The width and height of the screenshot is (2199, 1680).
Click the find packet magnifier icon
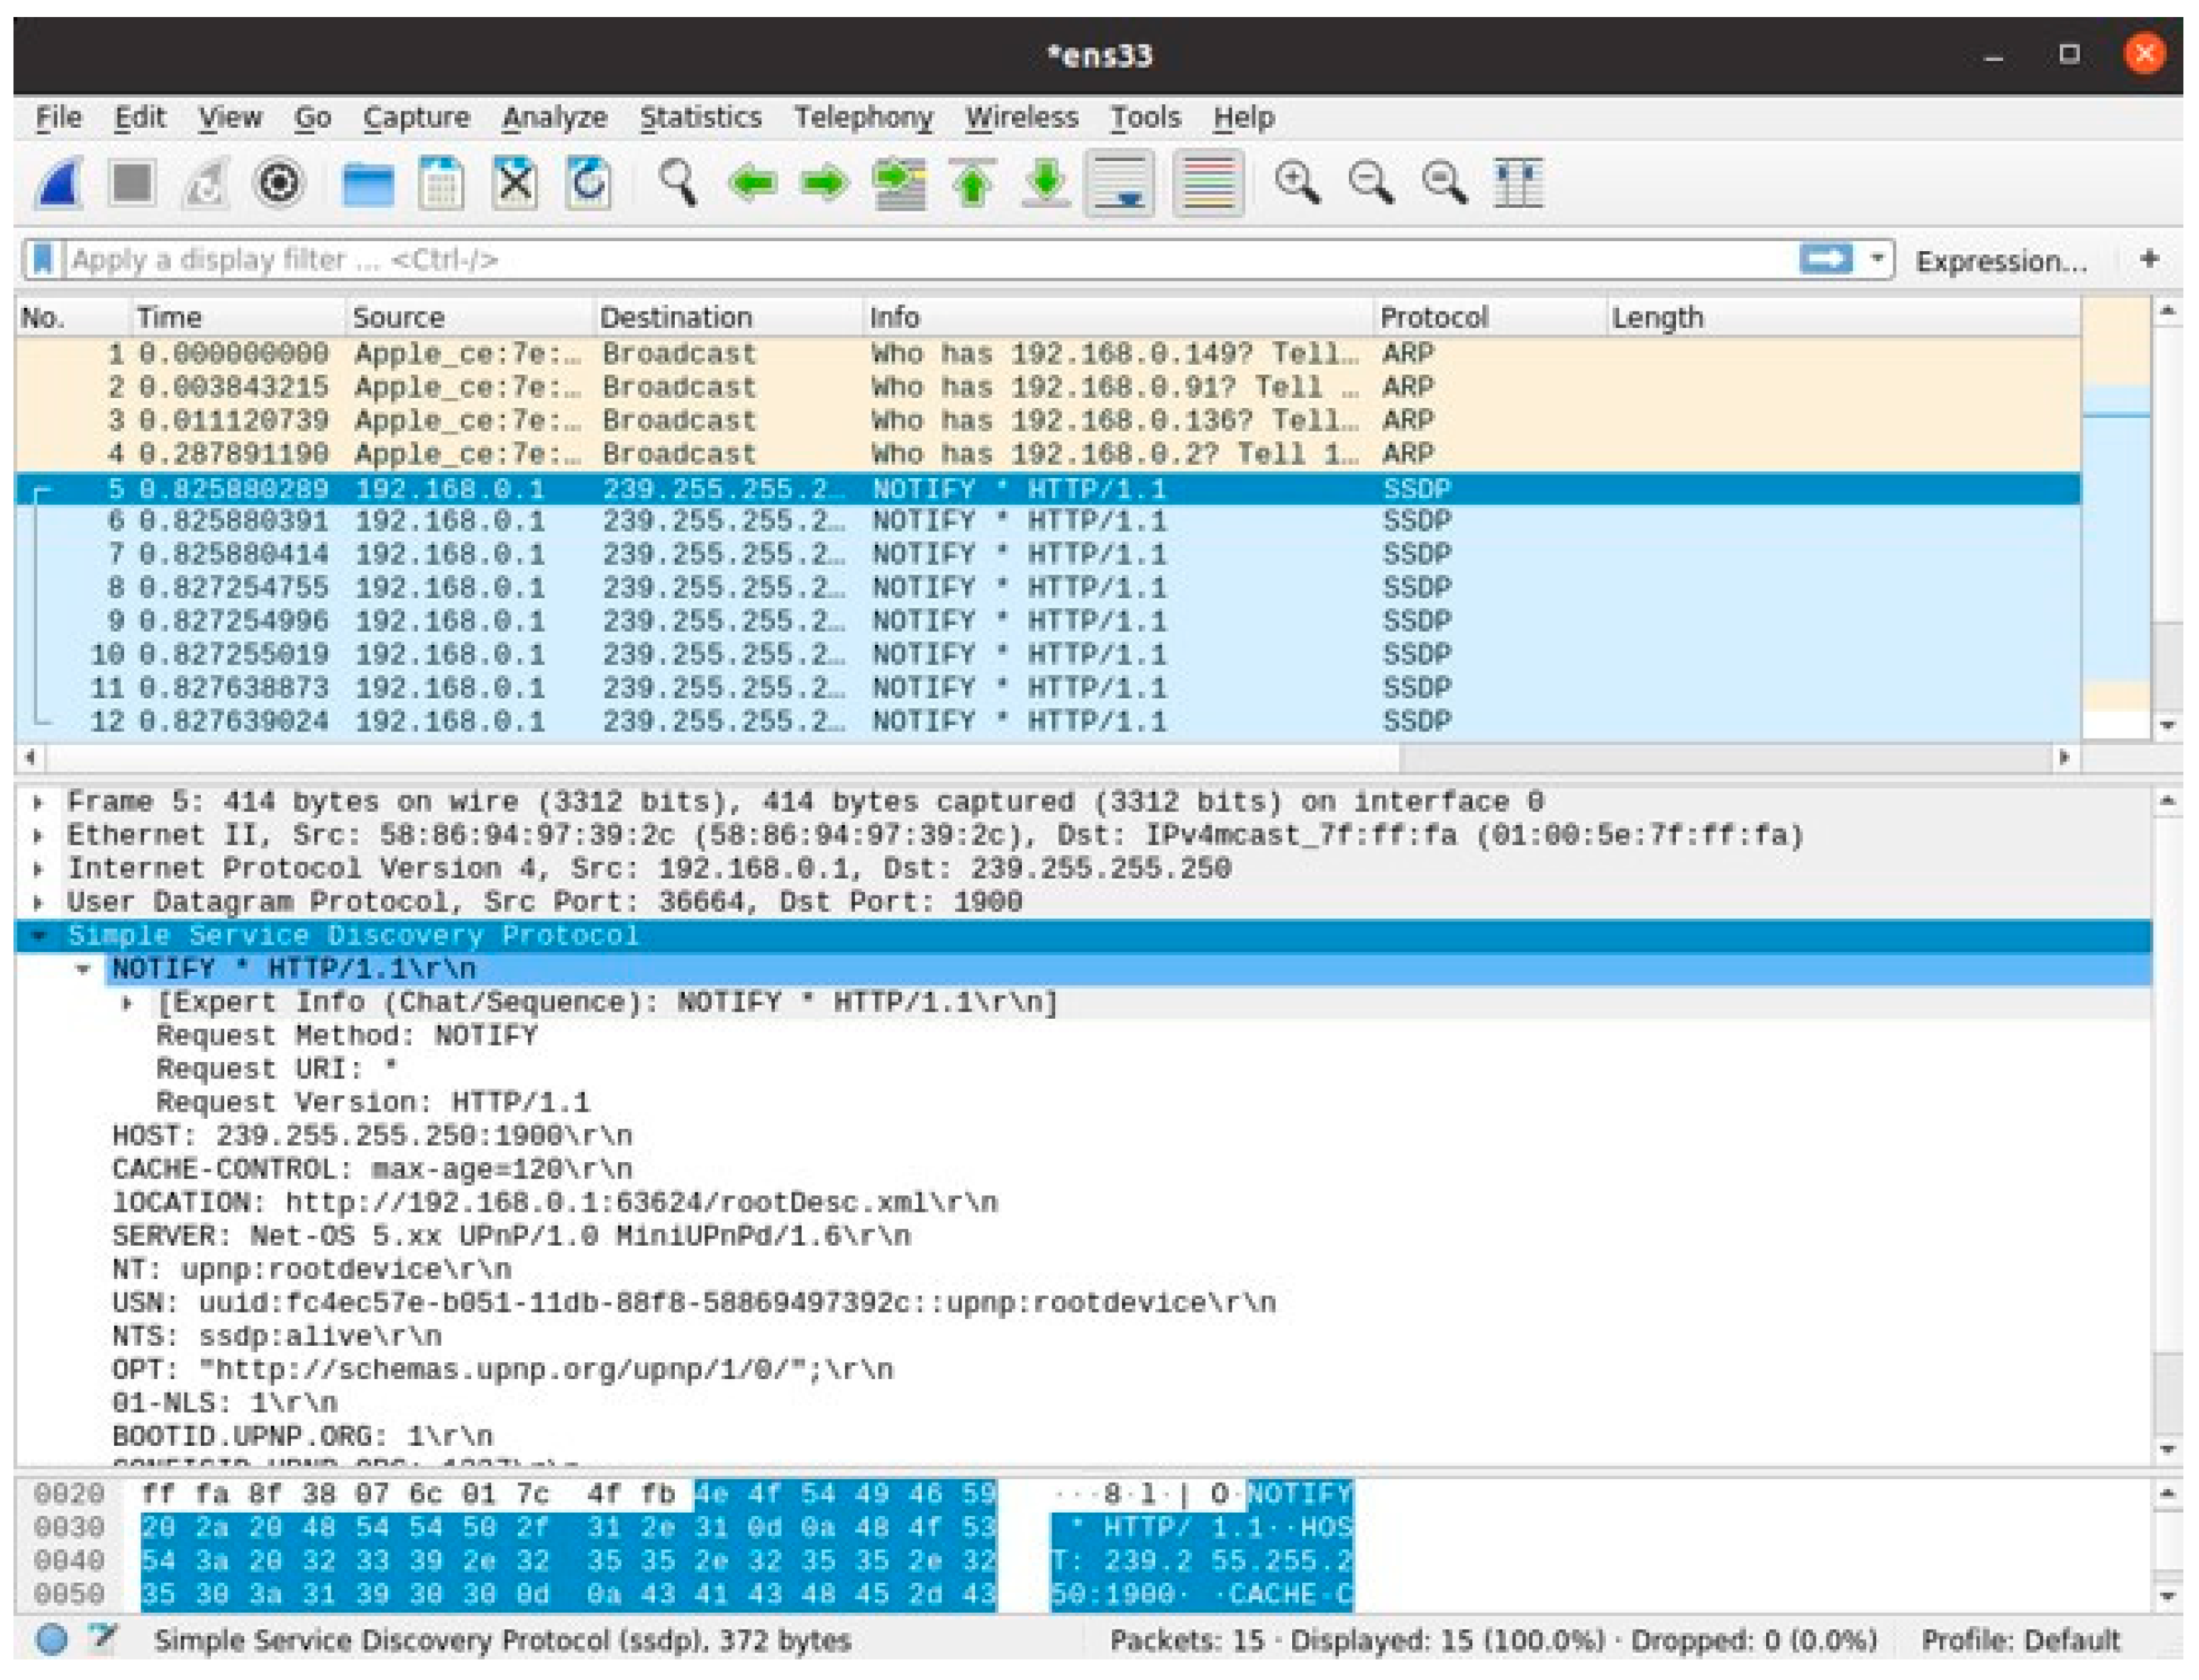click(678, 184)
